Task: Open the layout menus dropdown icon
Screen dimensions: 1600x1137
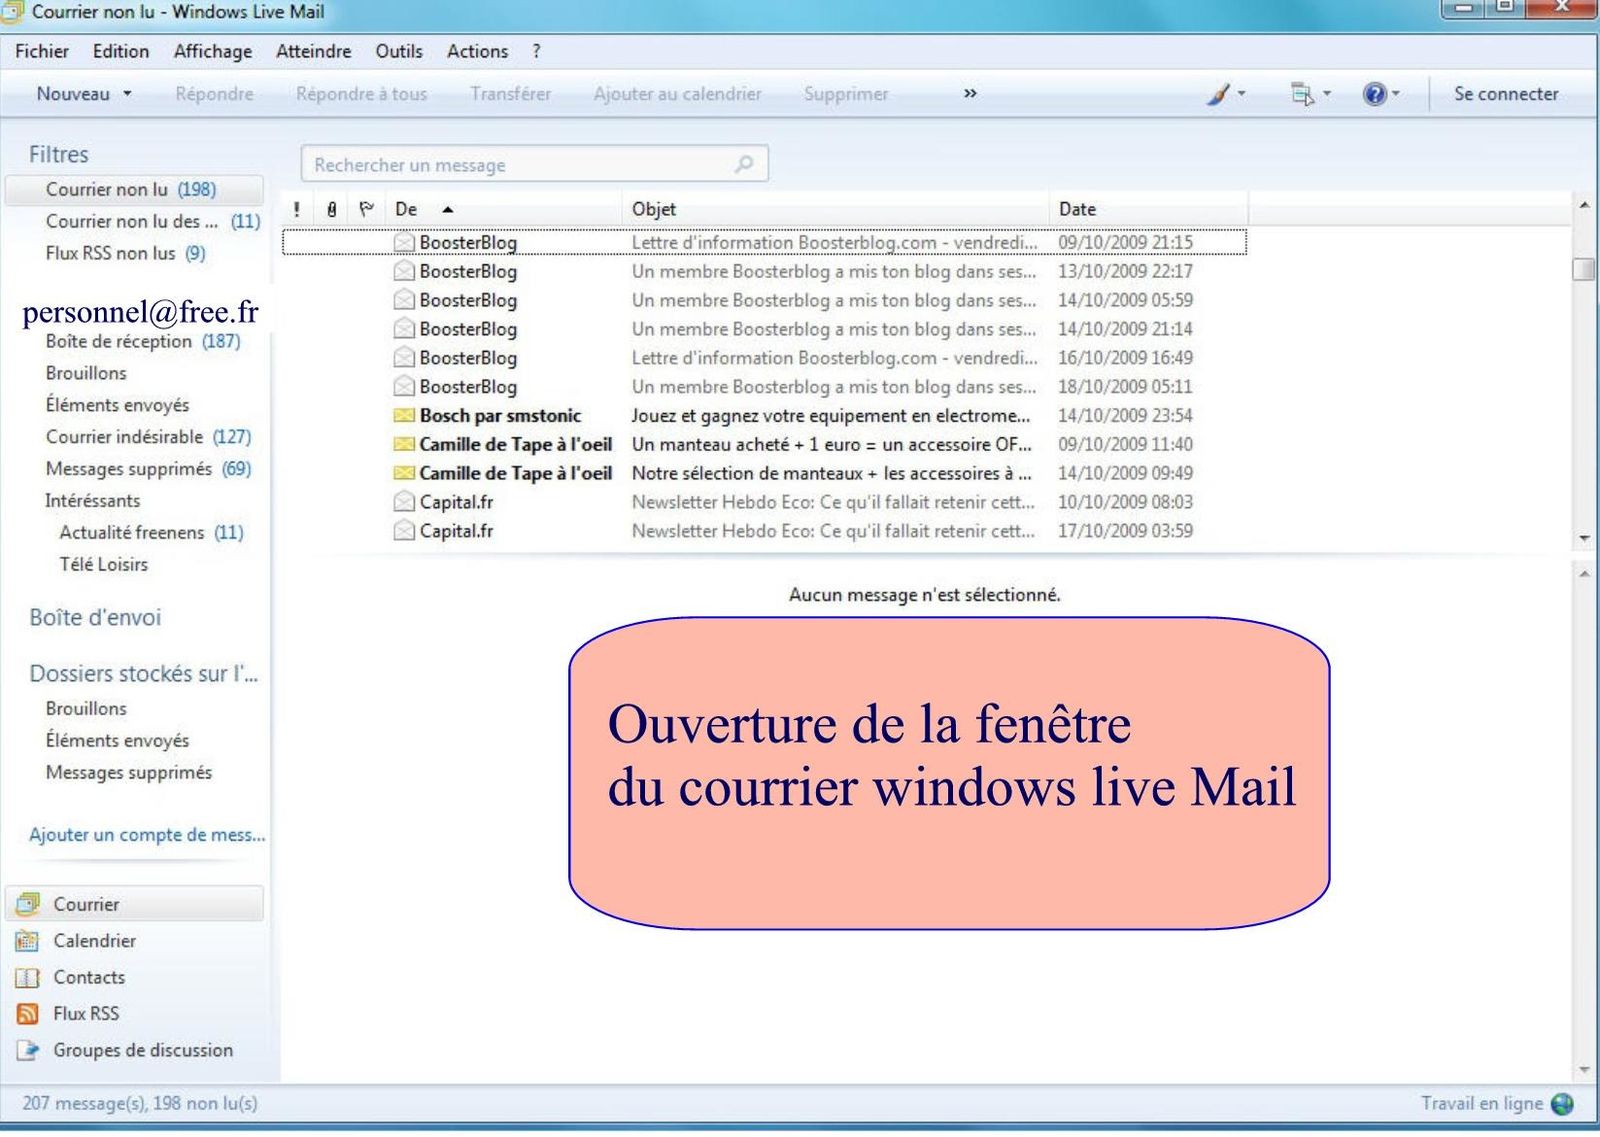Action: 1302,94
